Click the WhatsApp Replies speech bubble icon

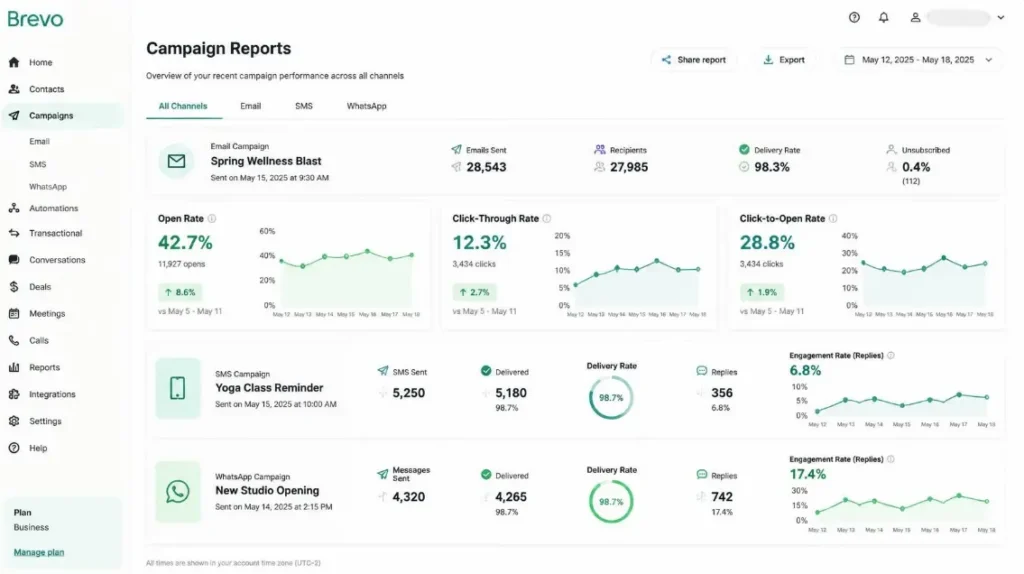click(701, 475)
